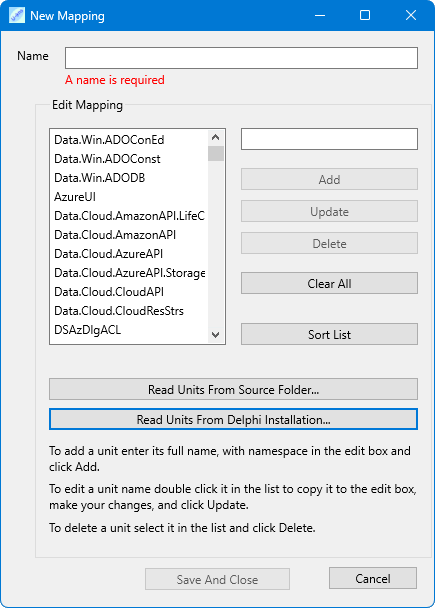Click the disabled Update button
Viewport: 435px width, 608px height.
[x=329, y=211]
